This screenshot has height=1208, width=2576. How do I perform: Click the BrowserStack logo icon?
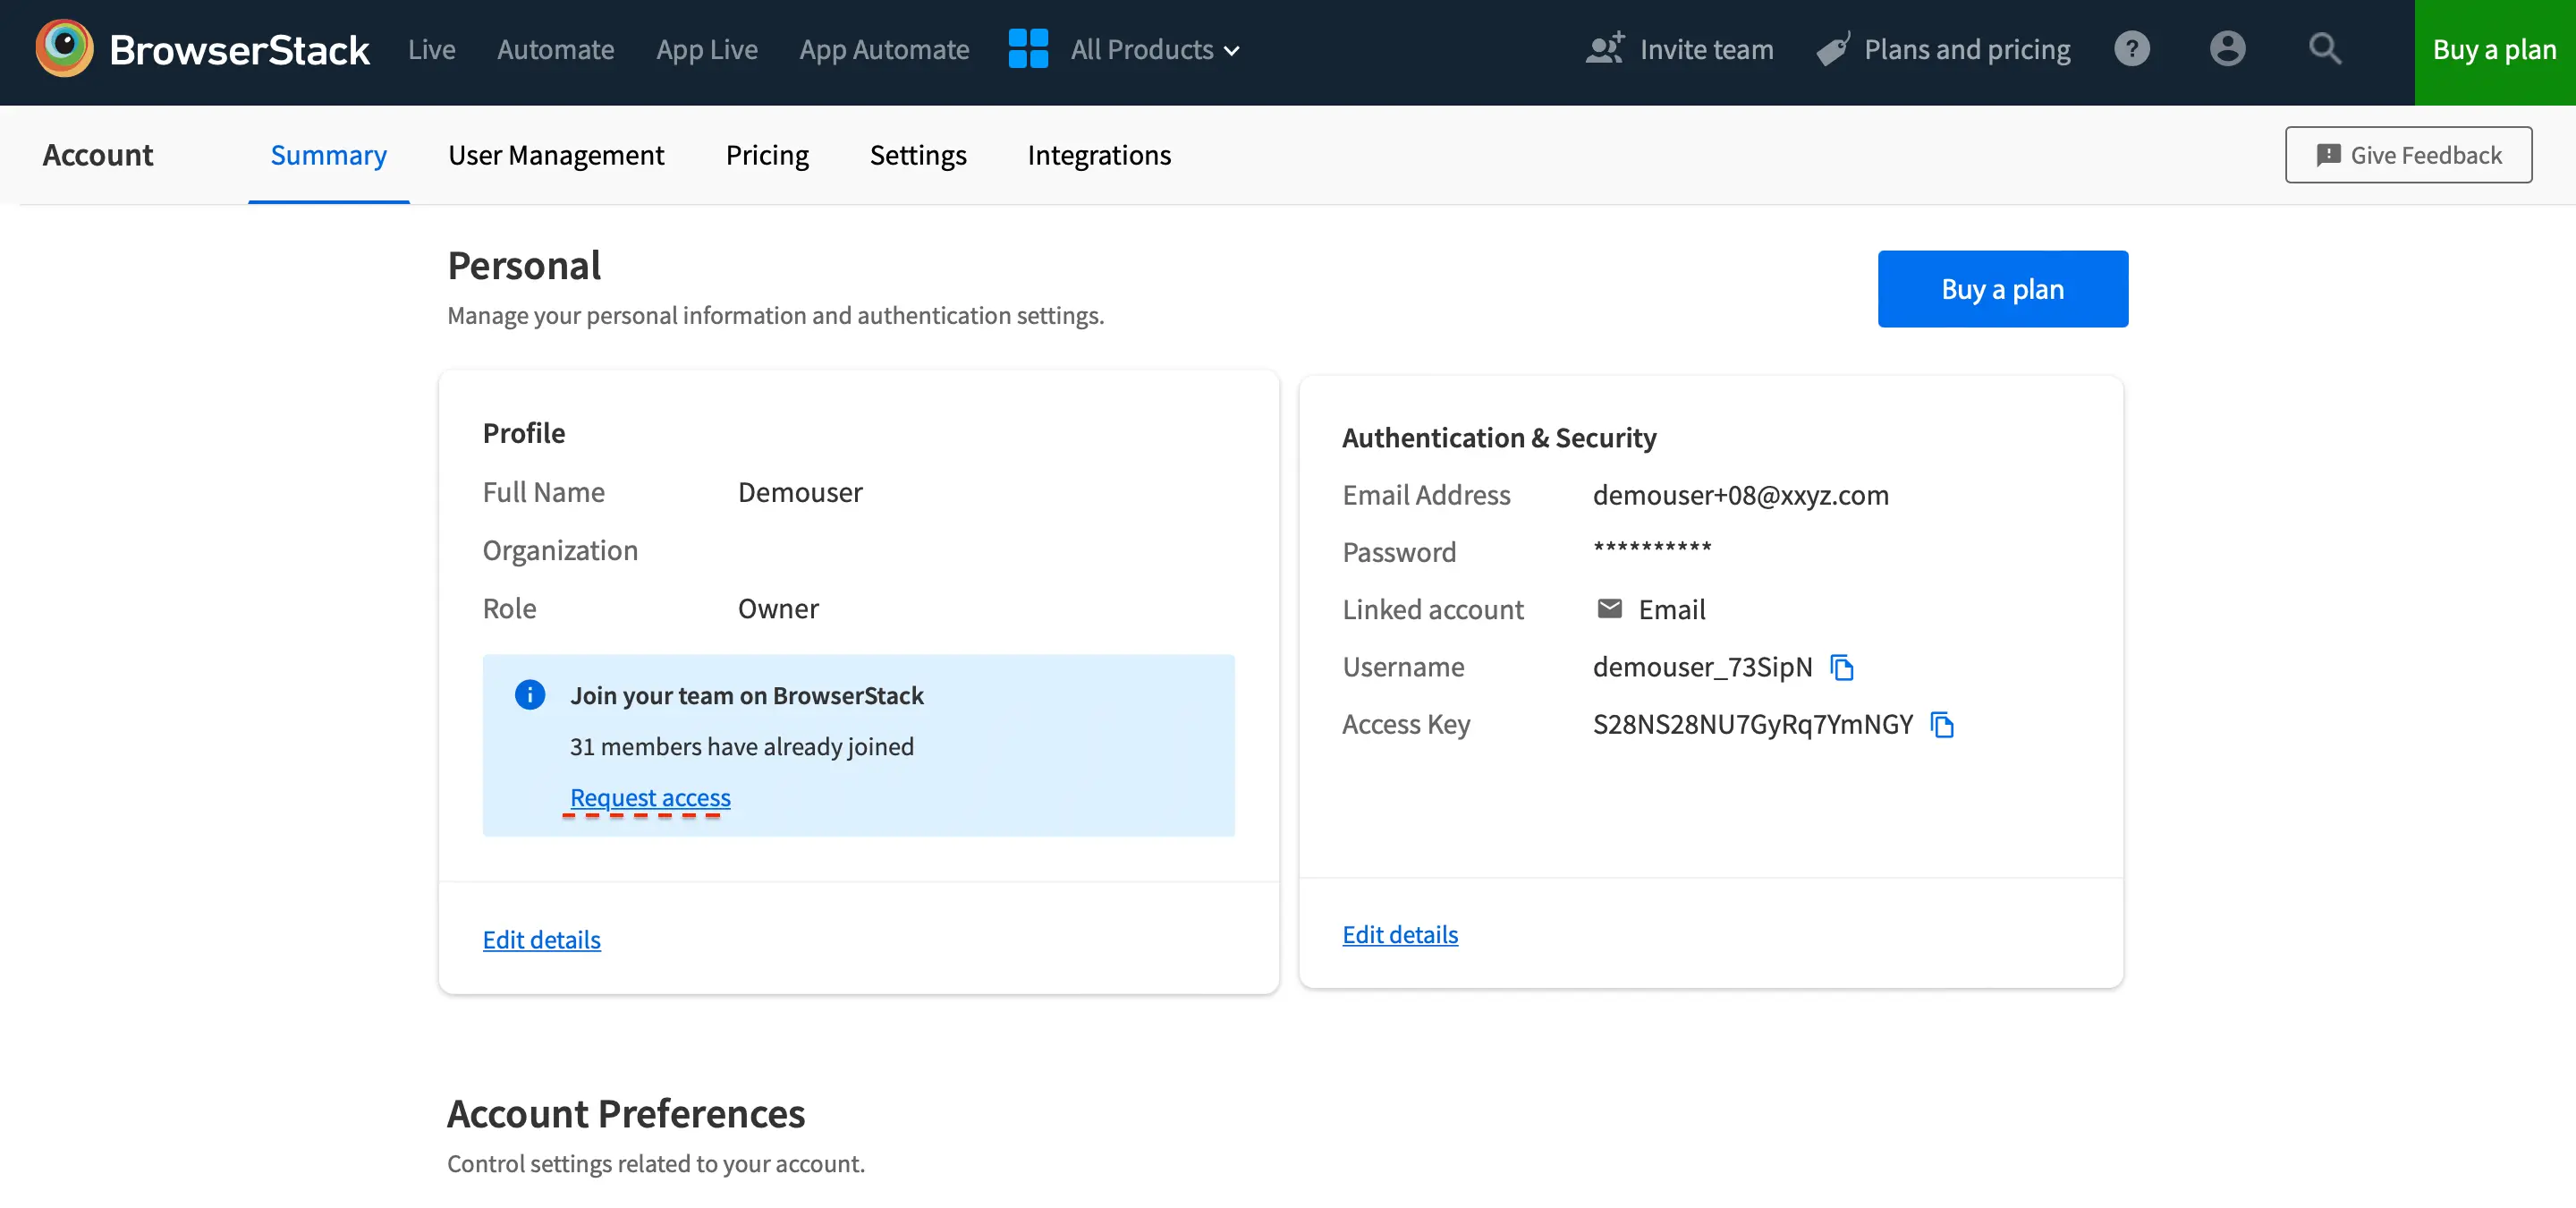64,49
